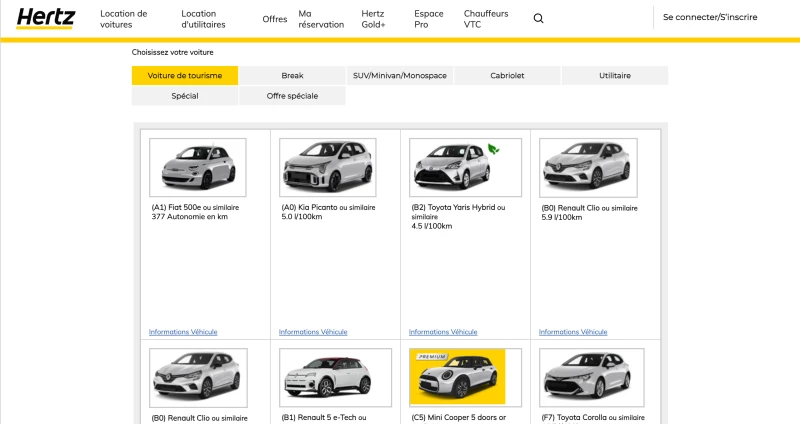Open Location d'utilitaires menu
800x424 pixels.
tap(203, 19)
